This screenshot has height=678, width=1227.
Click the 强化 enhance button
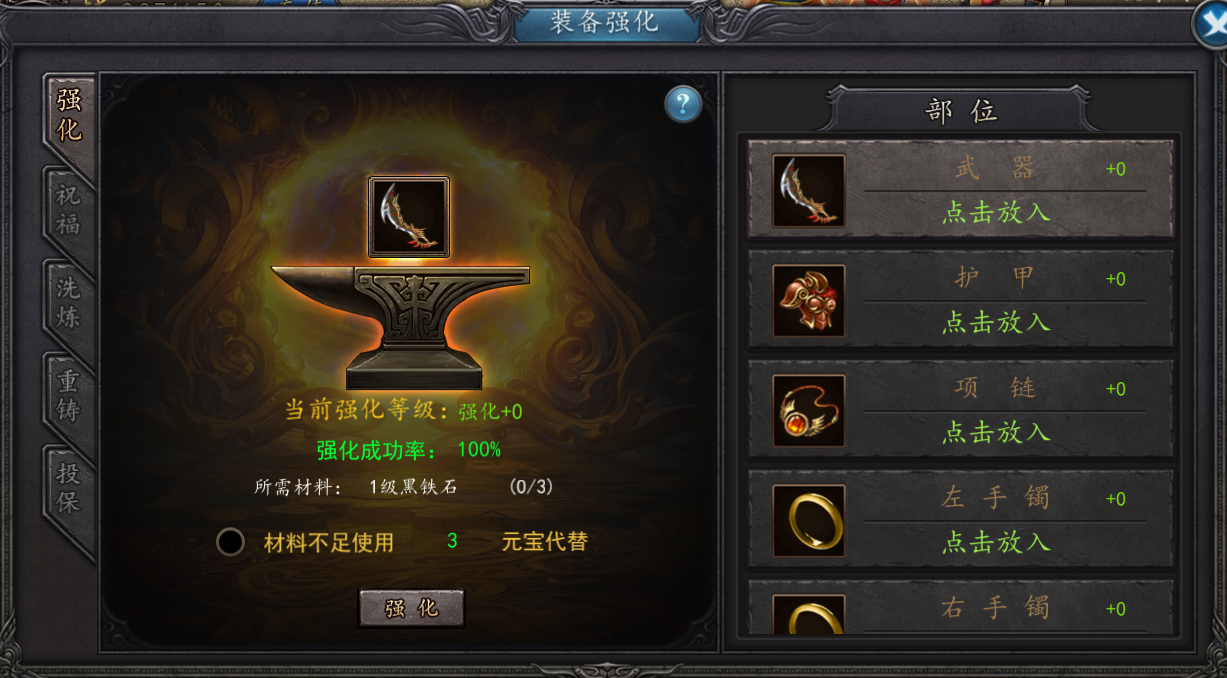412,608
